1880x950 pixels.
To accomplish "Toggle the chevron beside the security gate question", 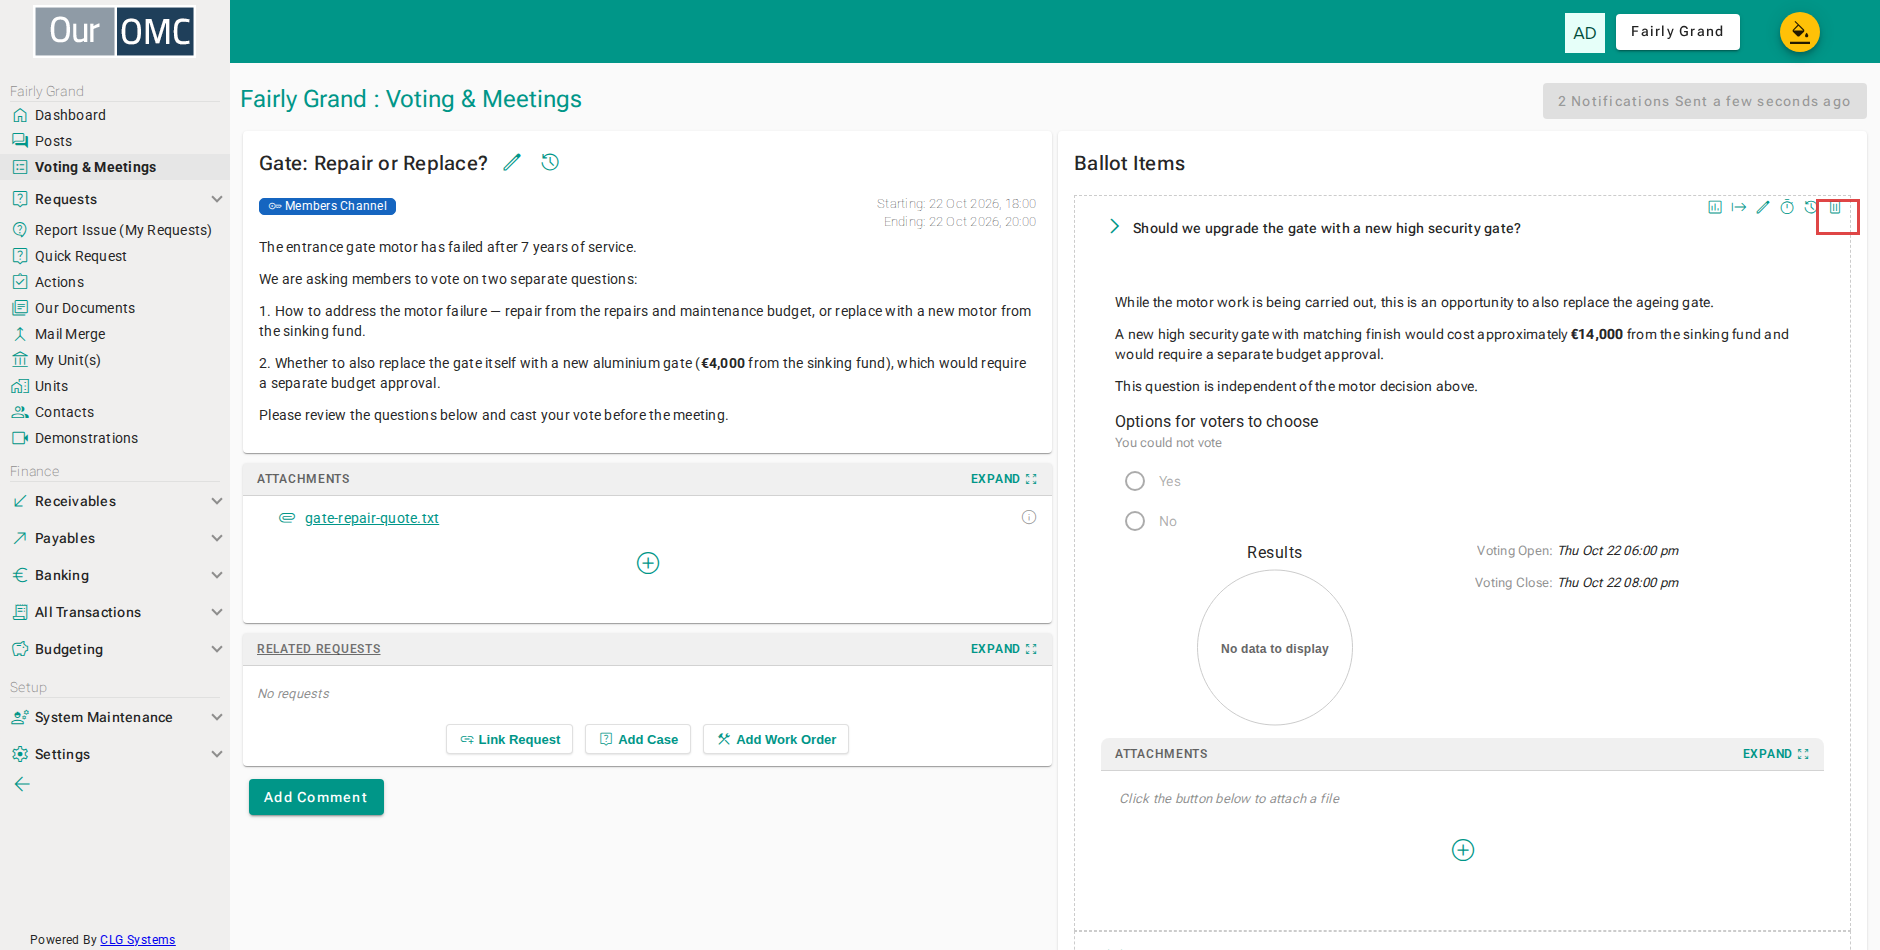I will point(1114,227).
